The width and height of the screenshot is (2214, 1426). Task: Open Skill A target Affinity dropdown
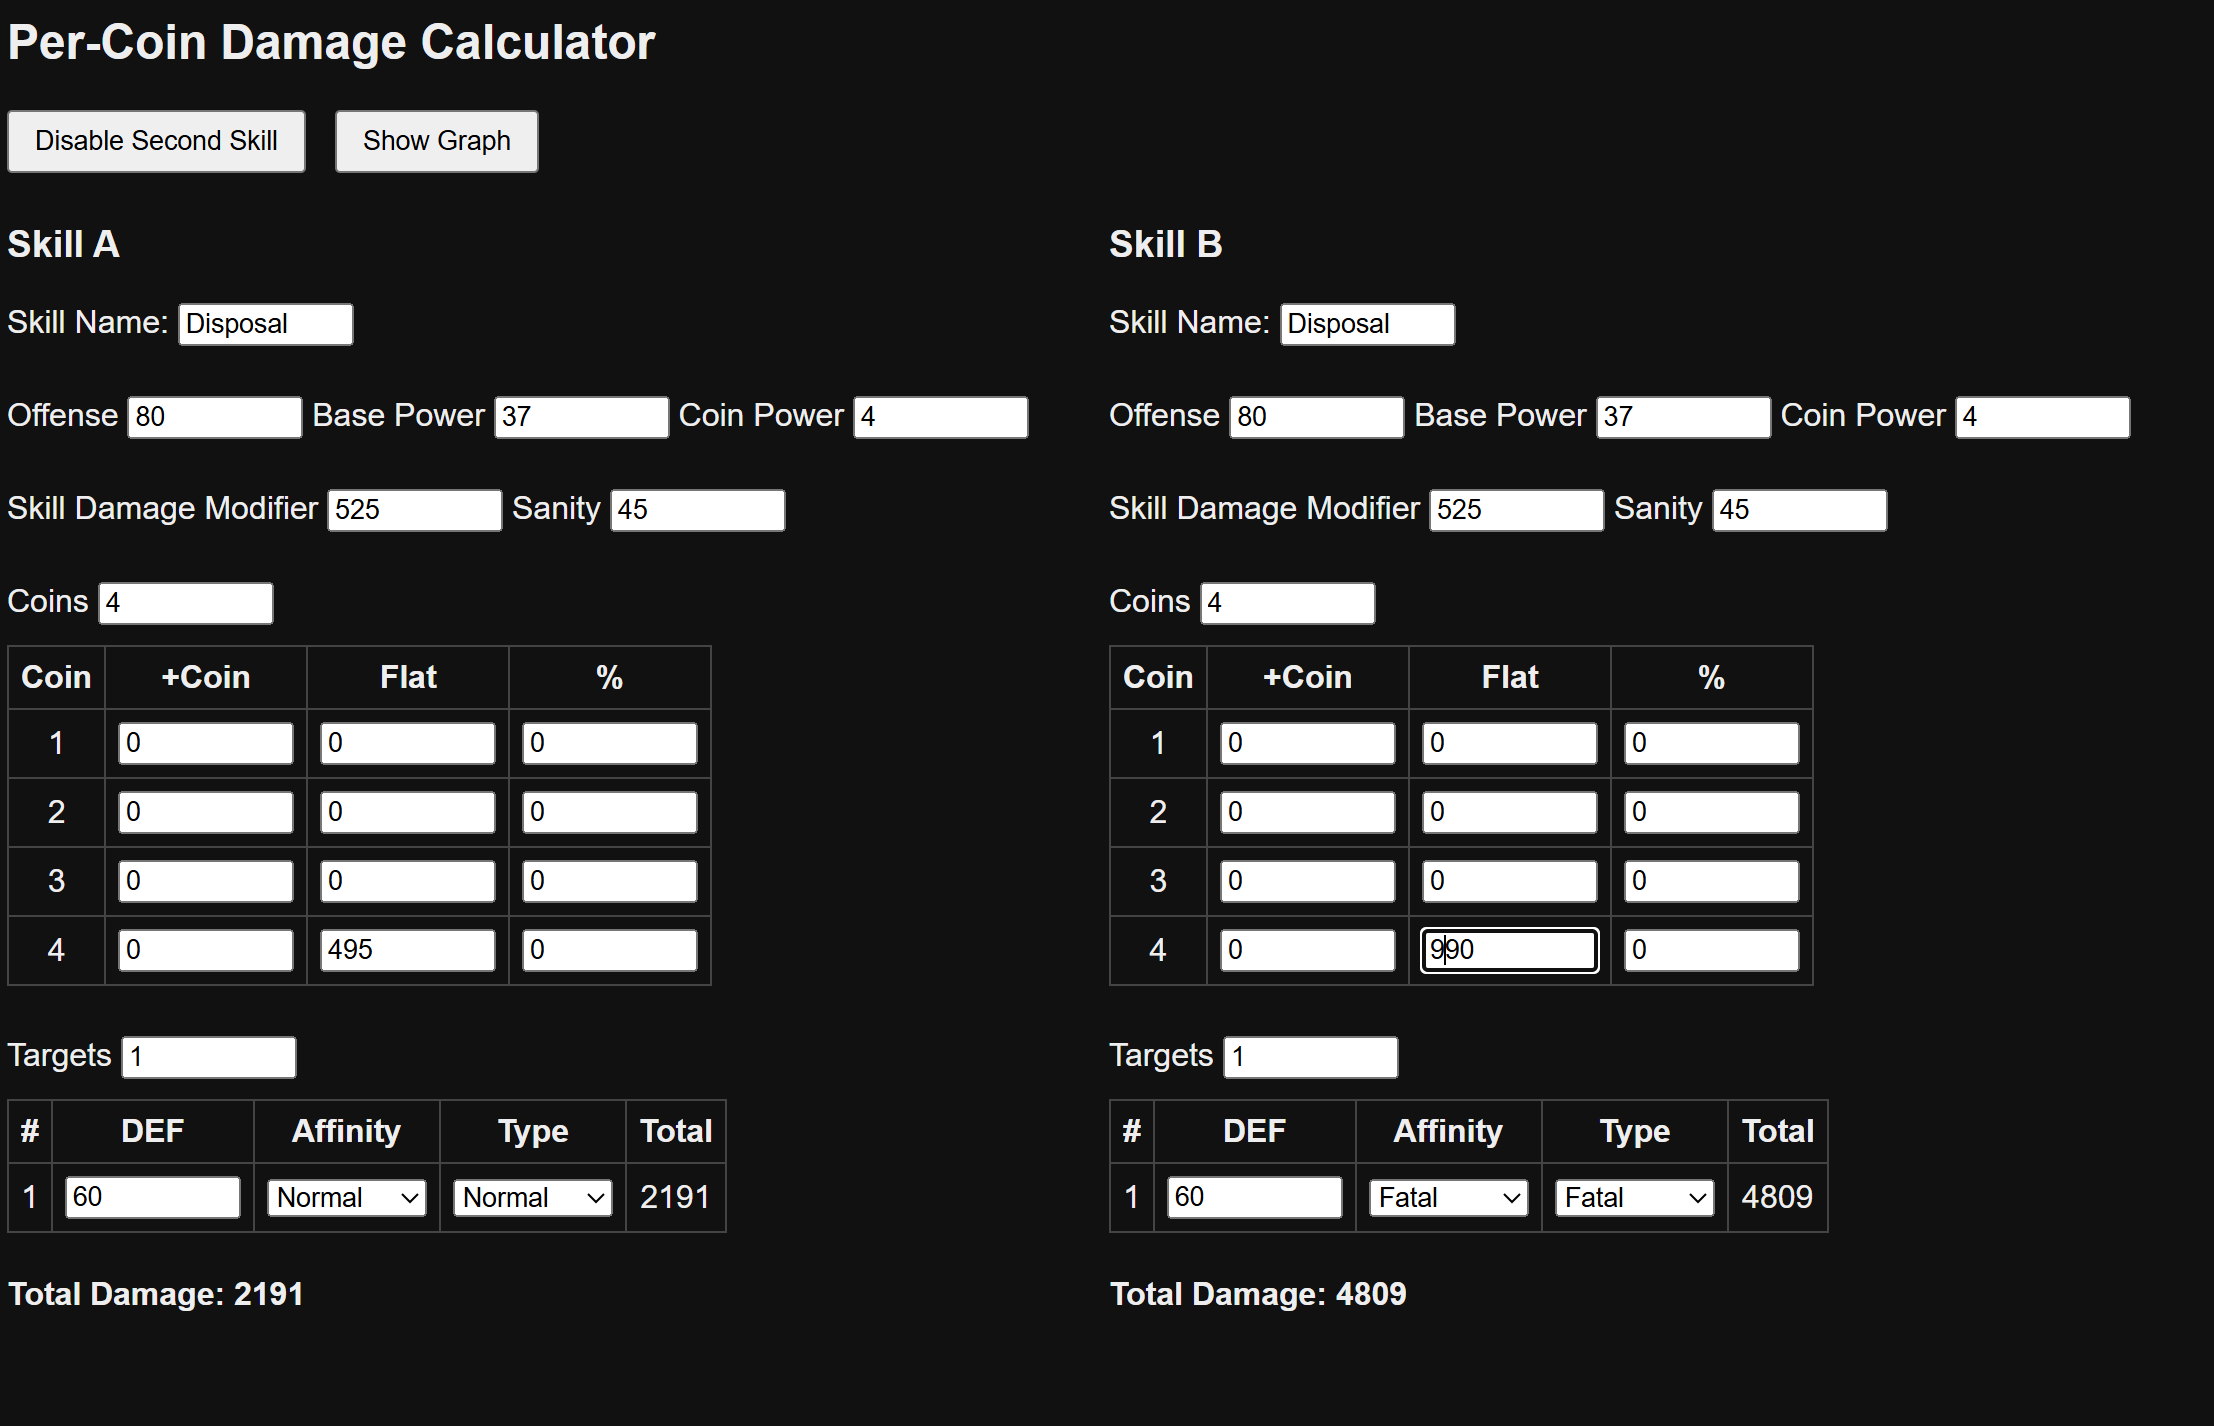pos(346,1197)
